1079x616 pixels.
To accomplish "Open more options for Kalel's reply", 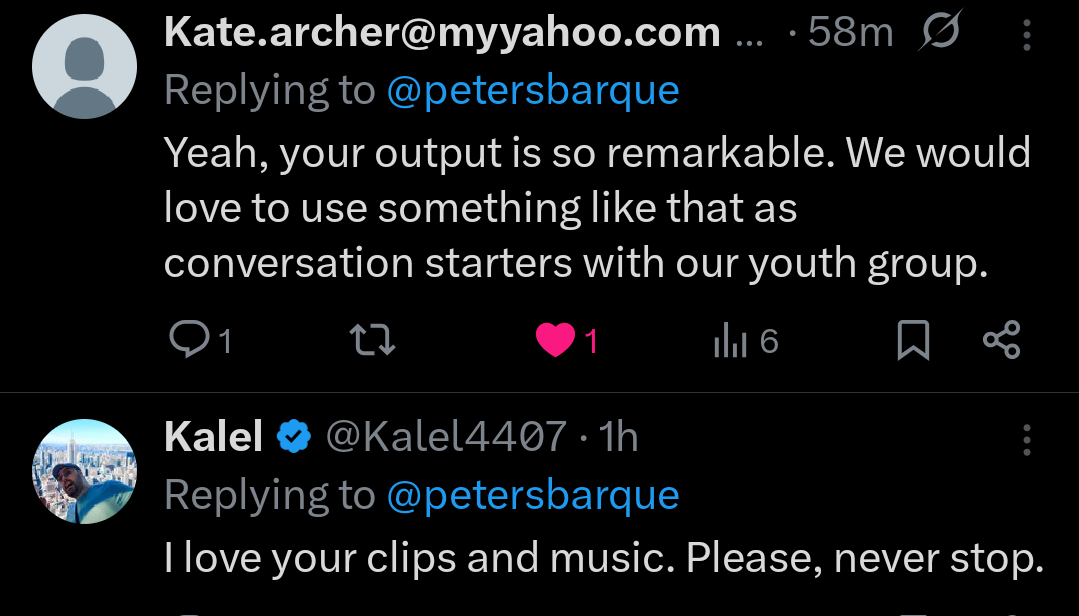I will [x=1026, y=439].
